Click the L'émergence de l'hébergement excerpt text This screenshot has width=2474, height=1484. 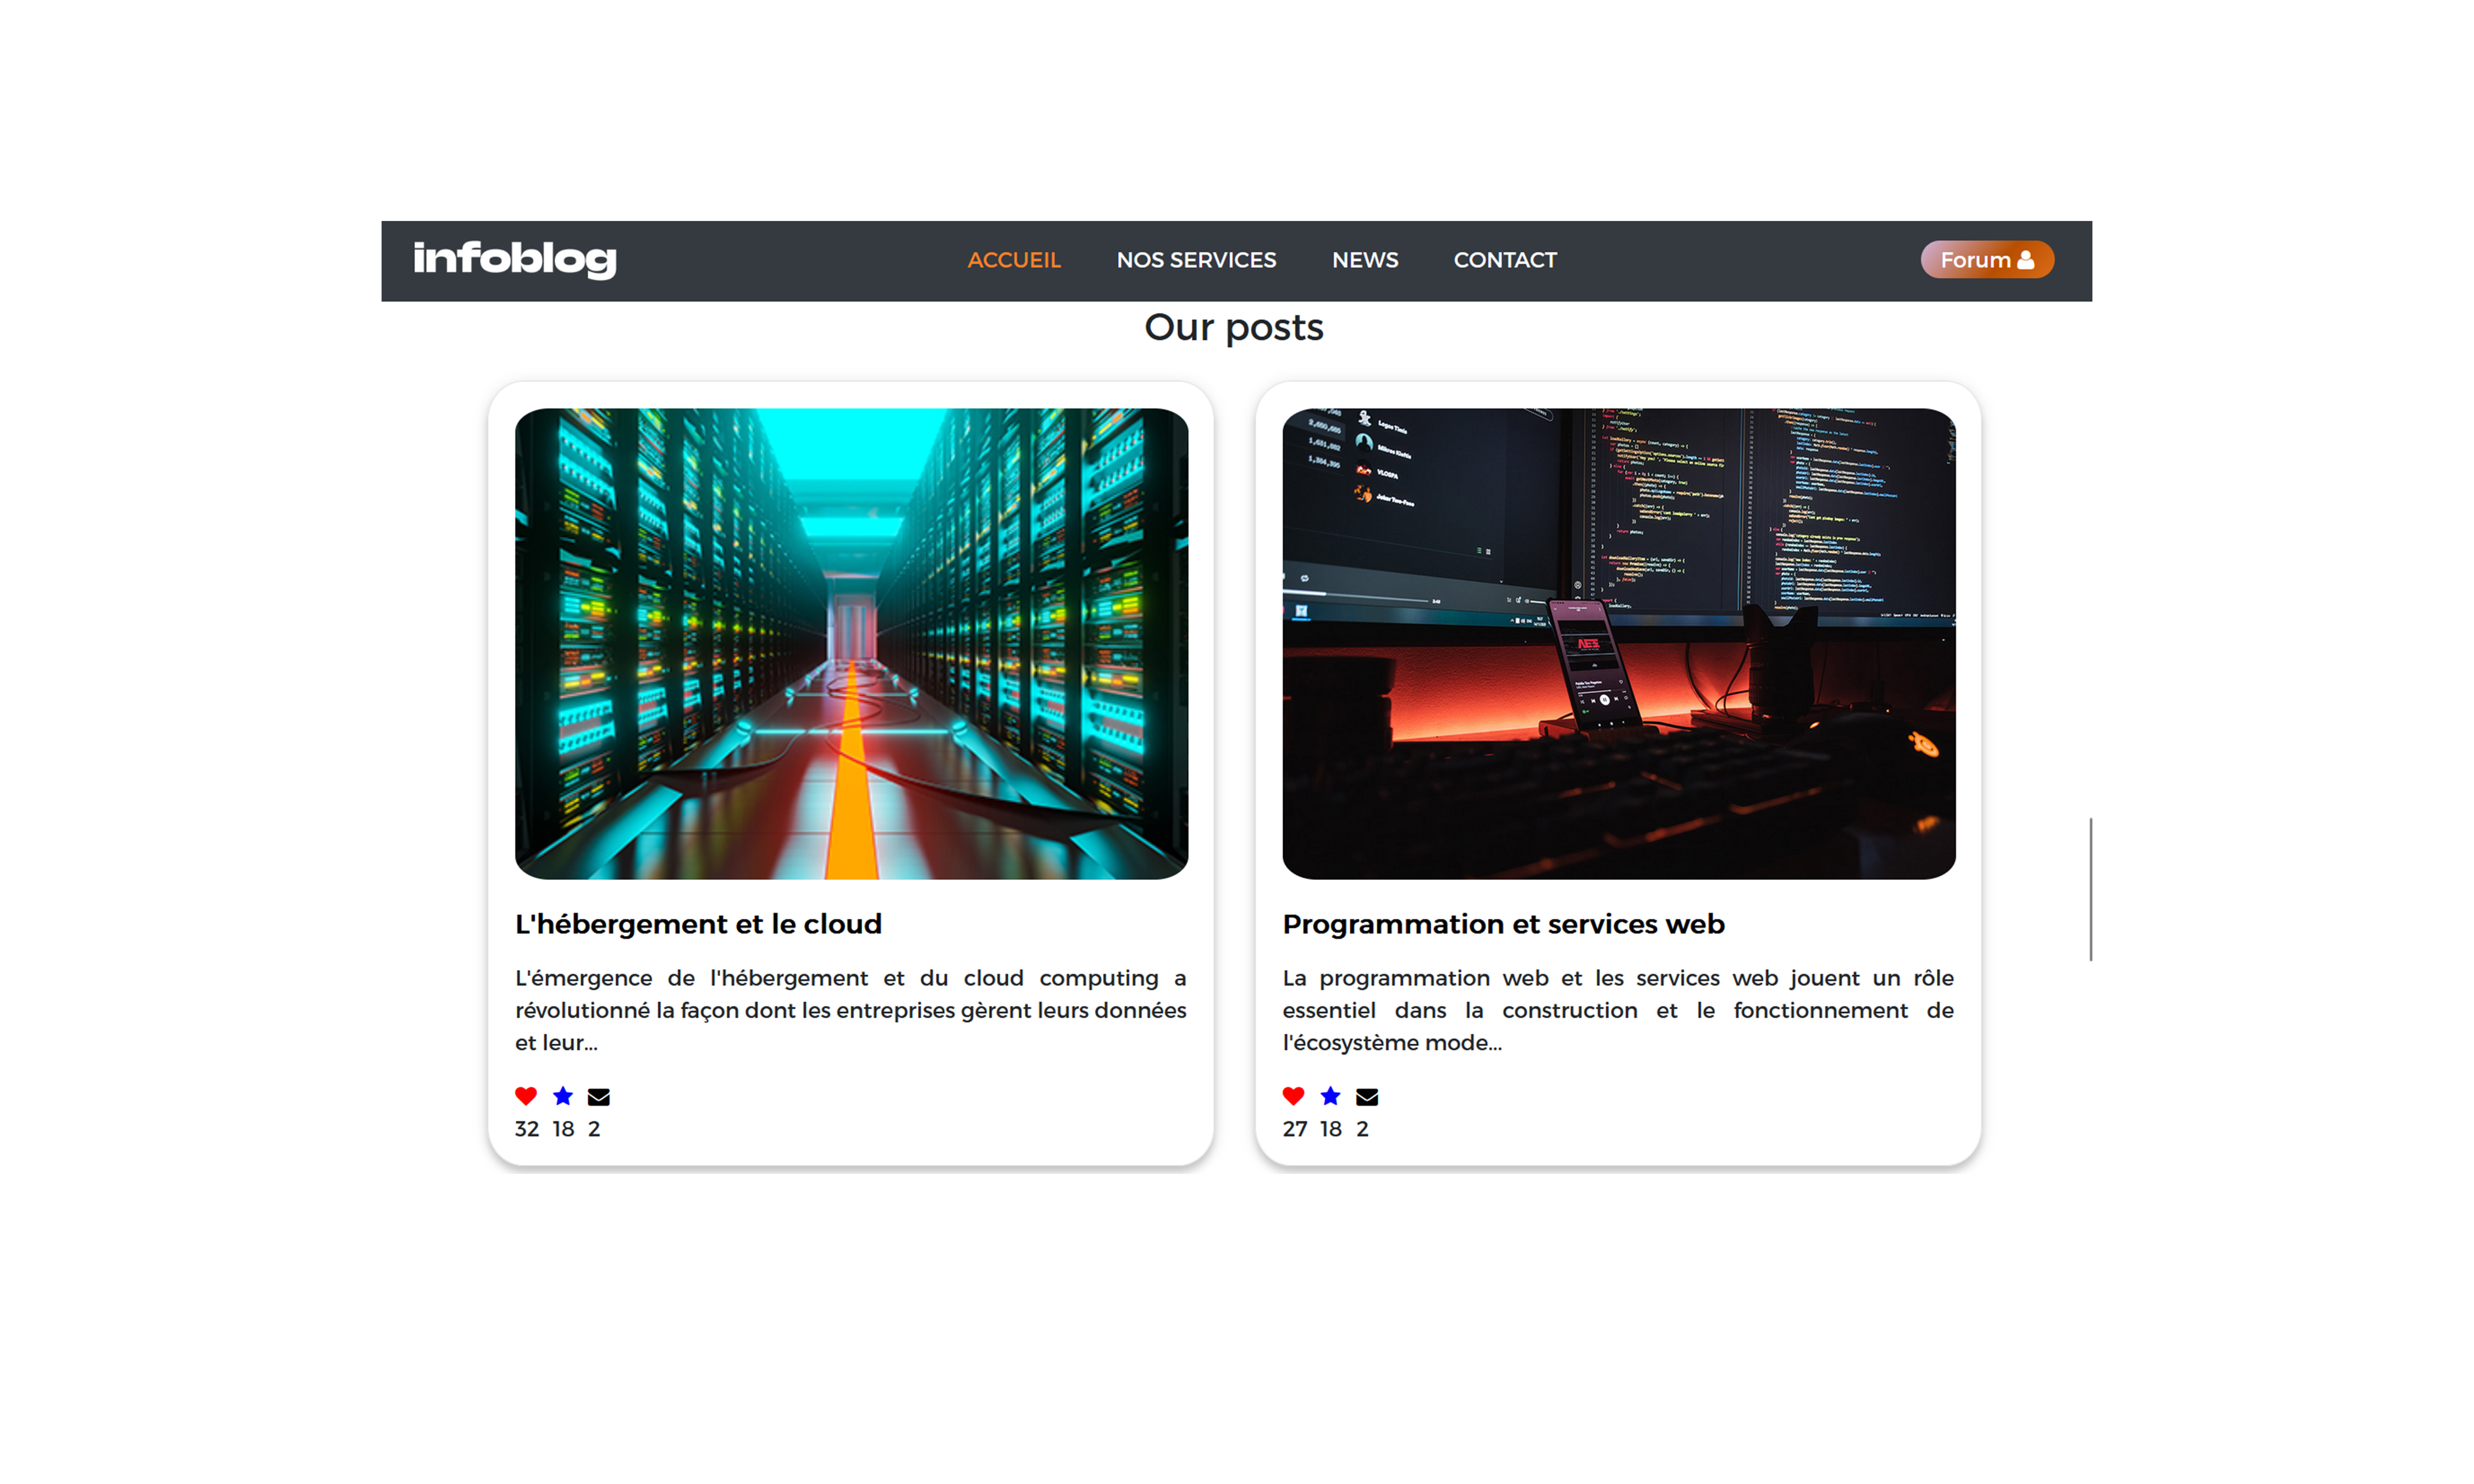tap(851, 1010)
